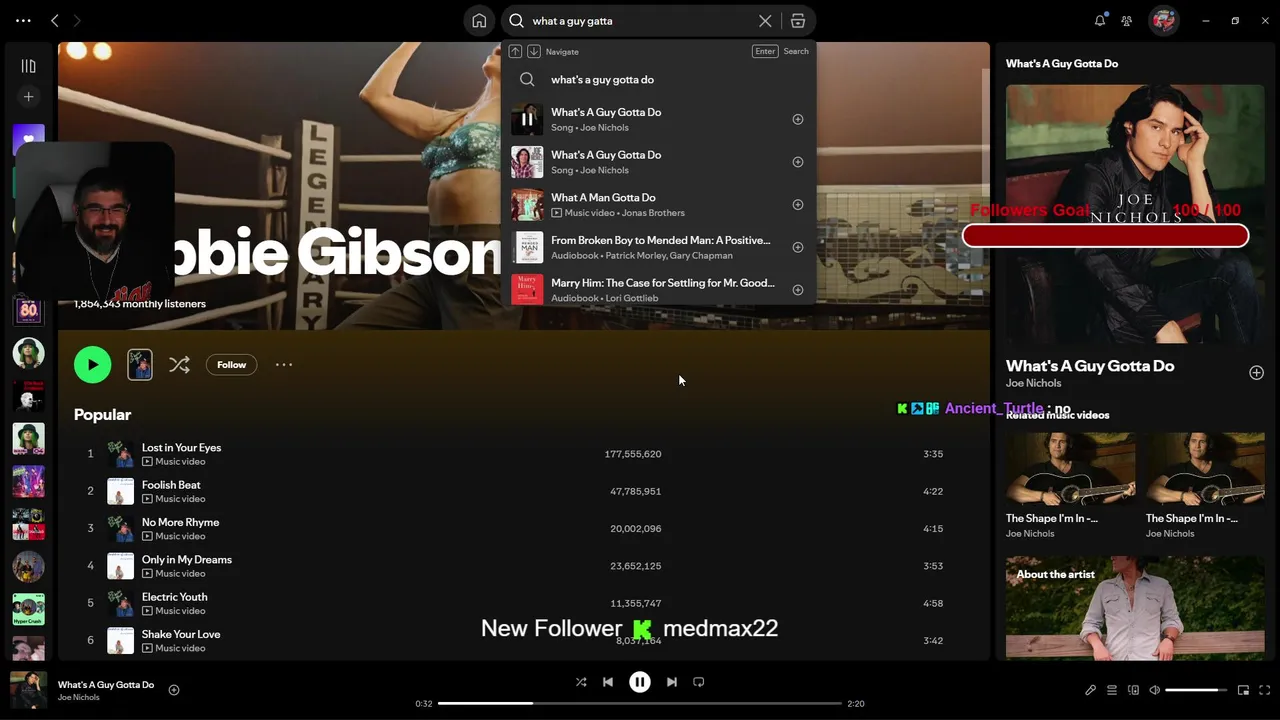Seek on the song progress bar
Image resolution: width=1280 pixels, height=720 pixels.
tap(640, 703)
